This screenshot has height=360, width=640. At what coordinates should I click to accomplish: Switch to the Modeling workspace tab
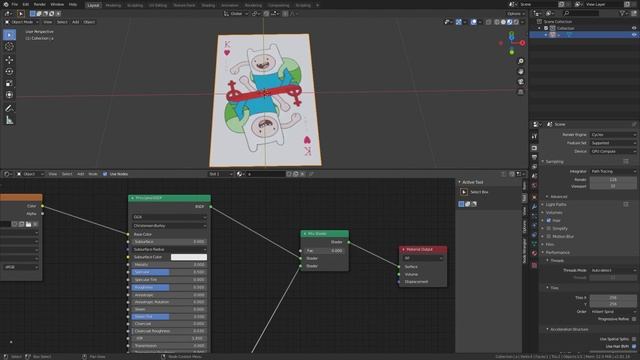(113, 6)
